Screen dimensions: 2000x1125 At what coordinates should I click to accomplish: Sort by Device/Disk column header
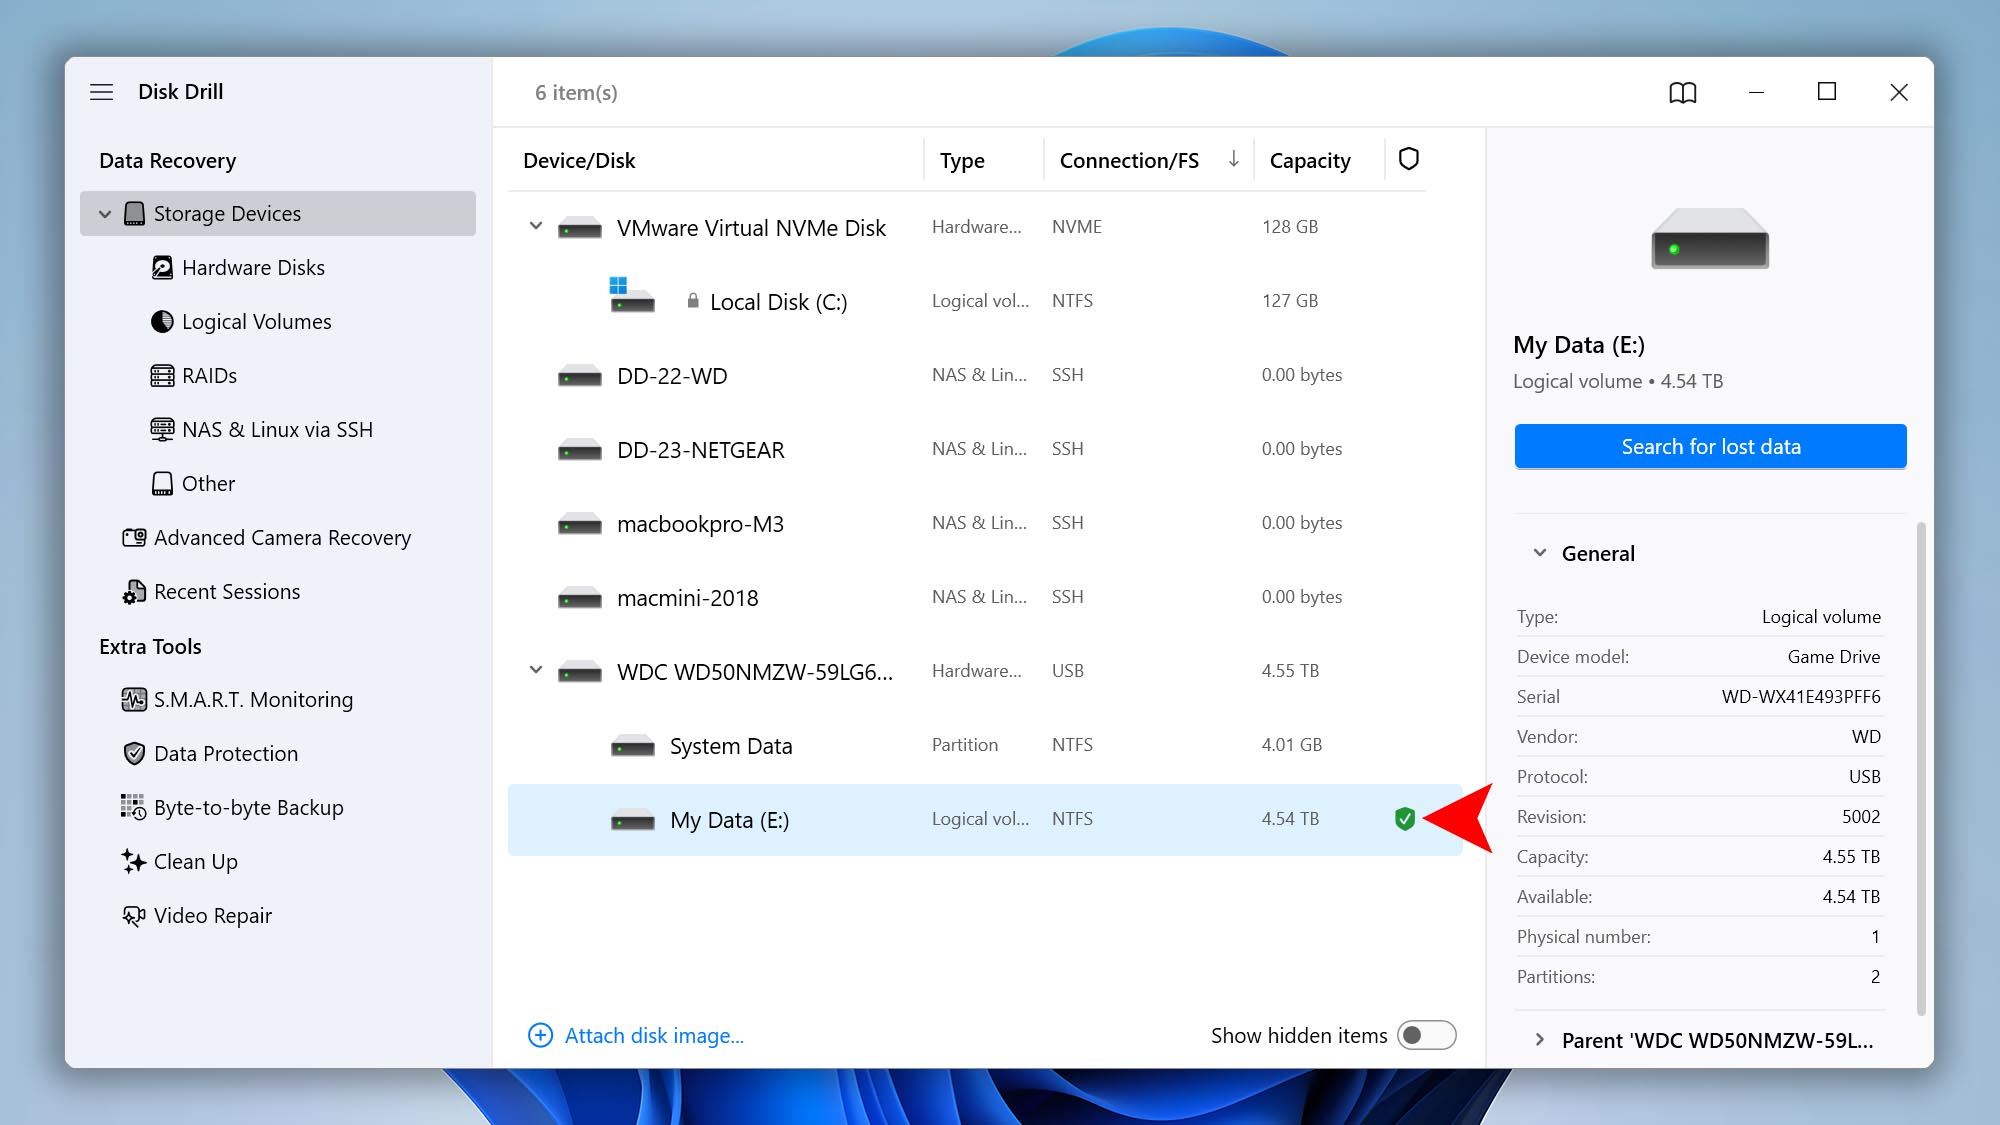pyautogui.click(x=579, y=161)
